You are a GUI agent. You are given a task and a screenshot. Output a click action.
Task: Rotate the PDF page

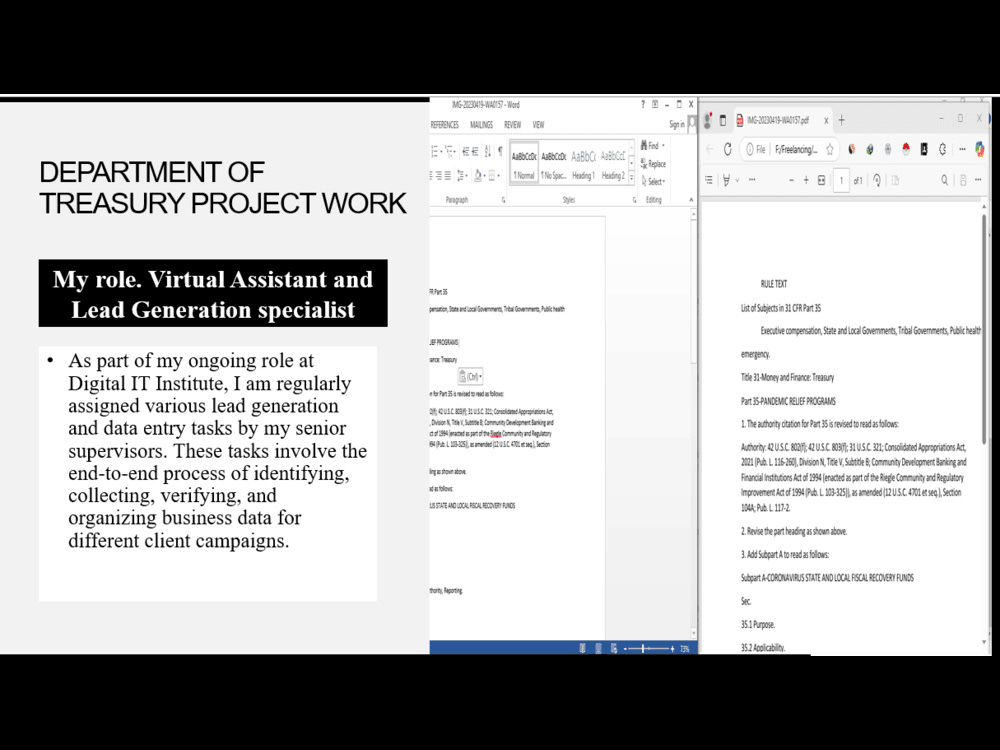pos(877,180)
